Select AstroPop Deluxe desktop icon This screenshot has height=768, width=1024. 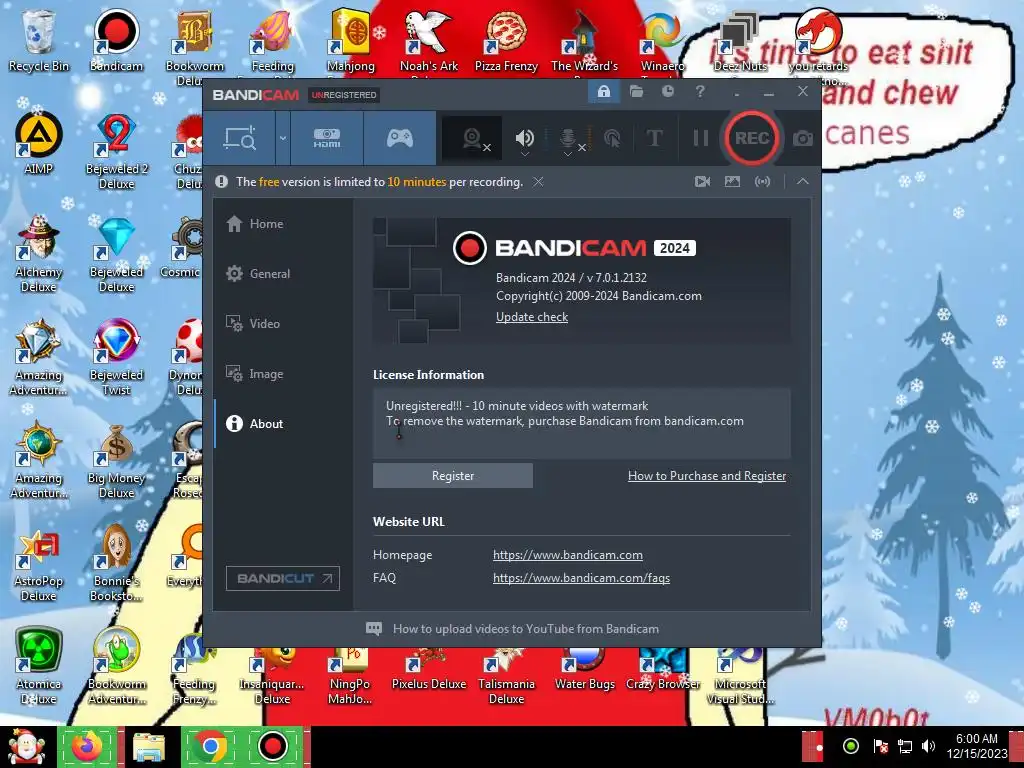[39, 563]
